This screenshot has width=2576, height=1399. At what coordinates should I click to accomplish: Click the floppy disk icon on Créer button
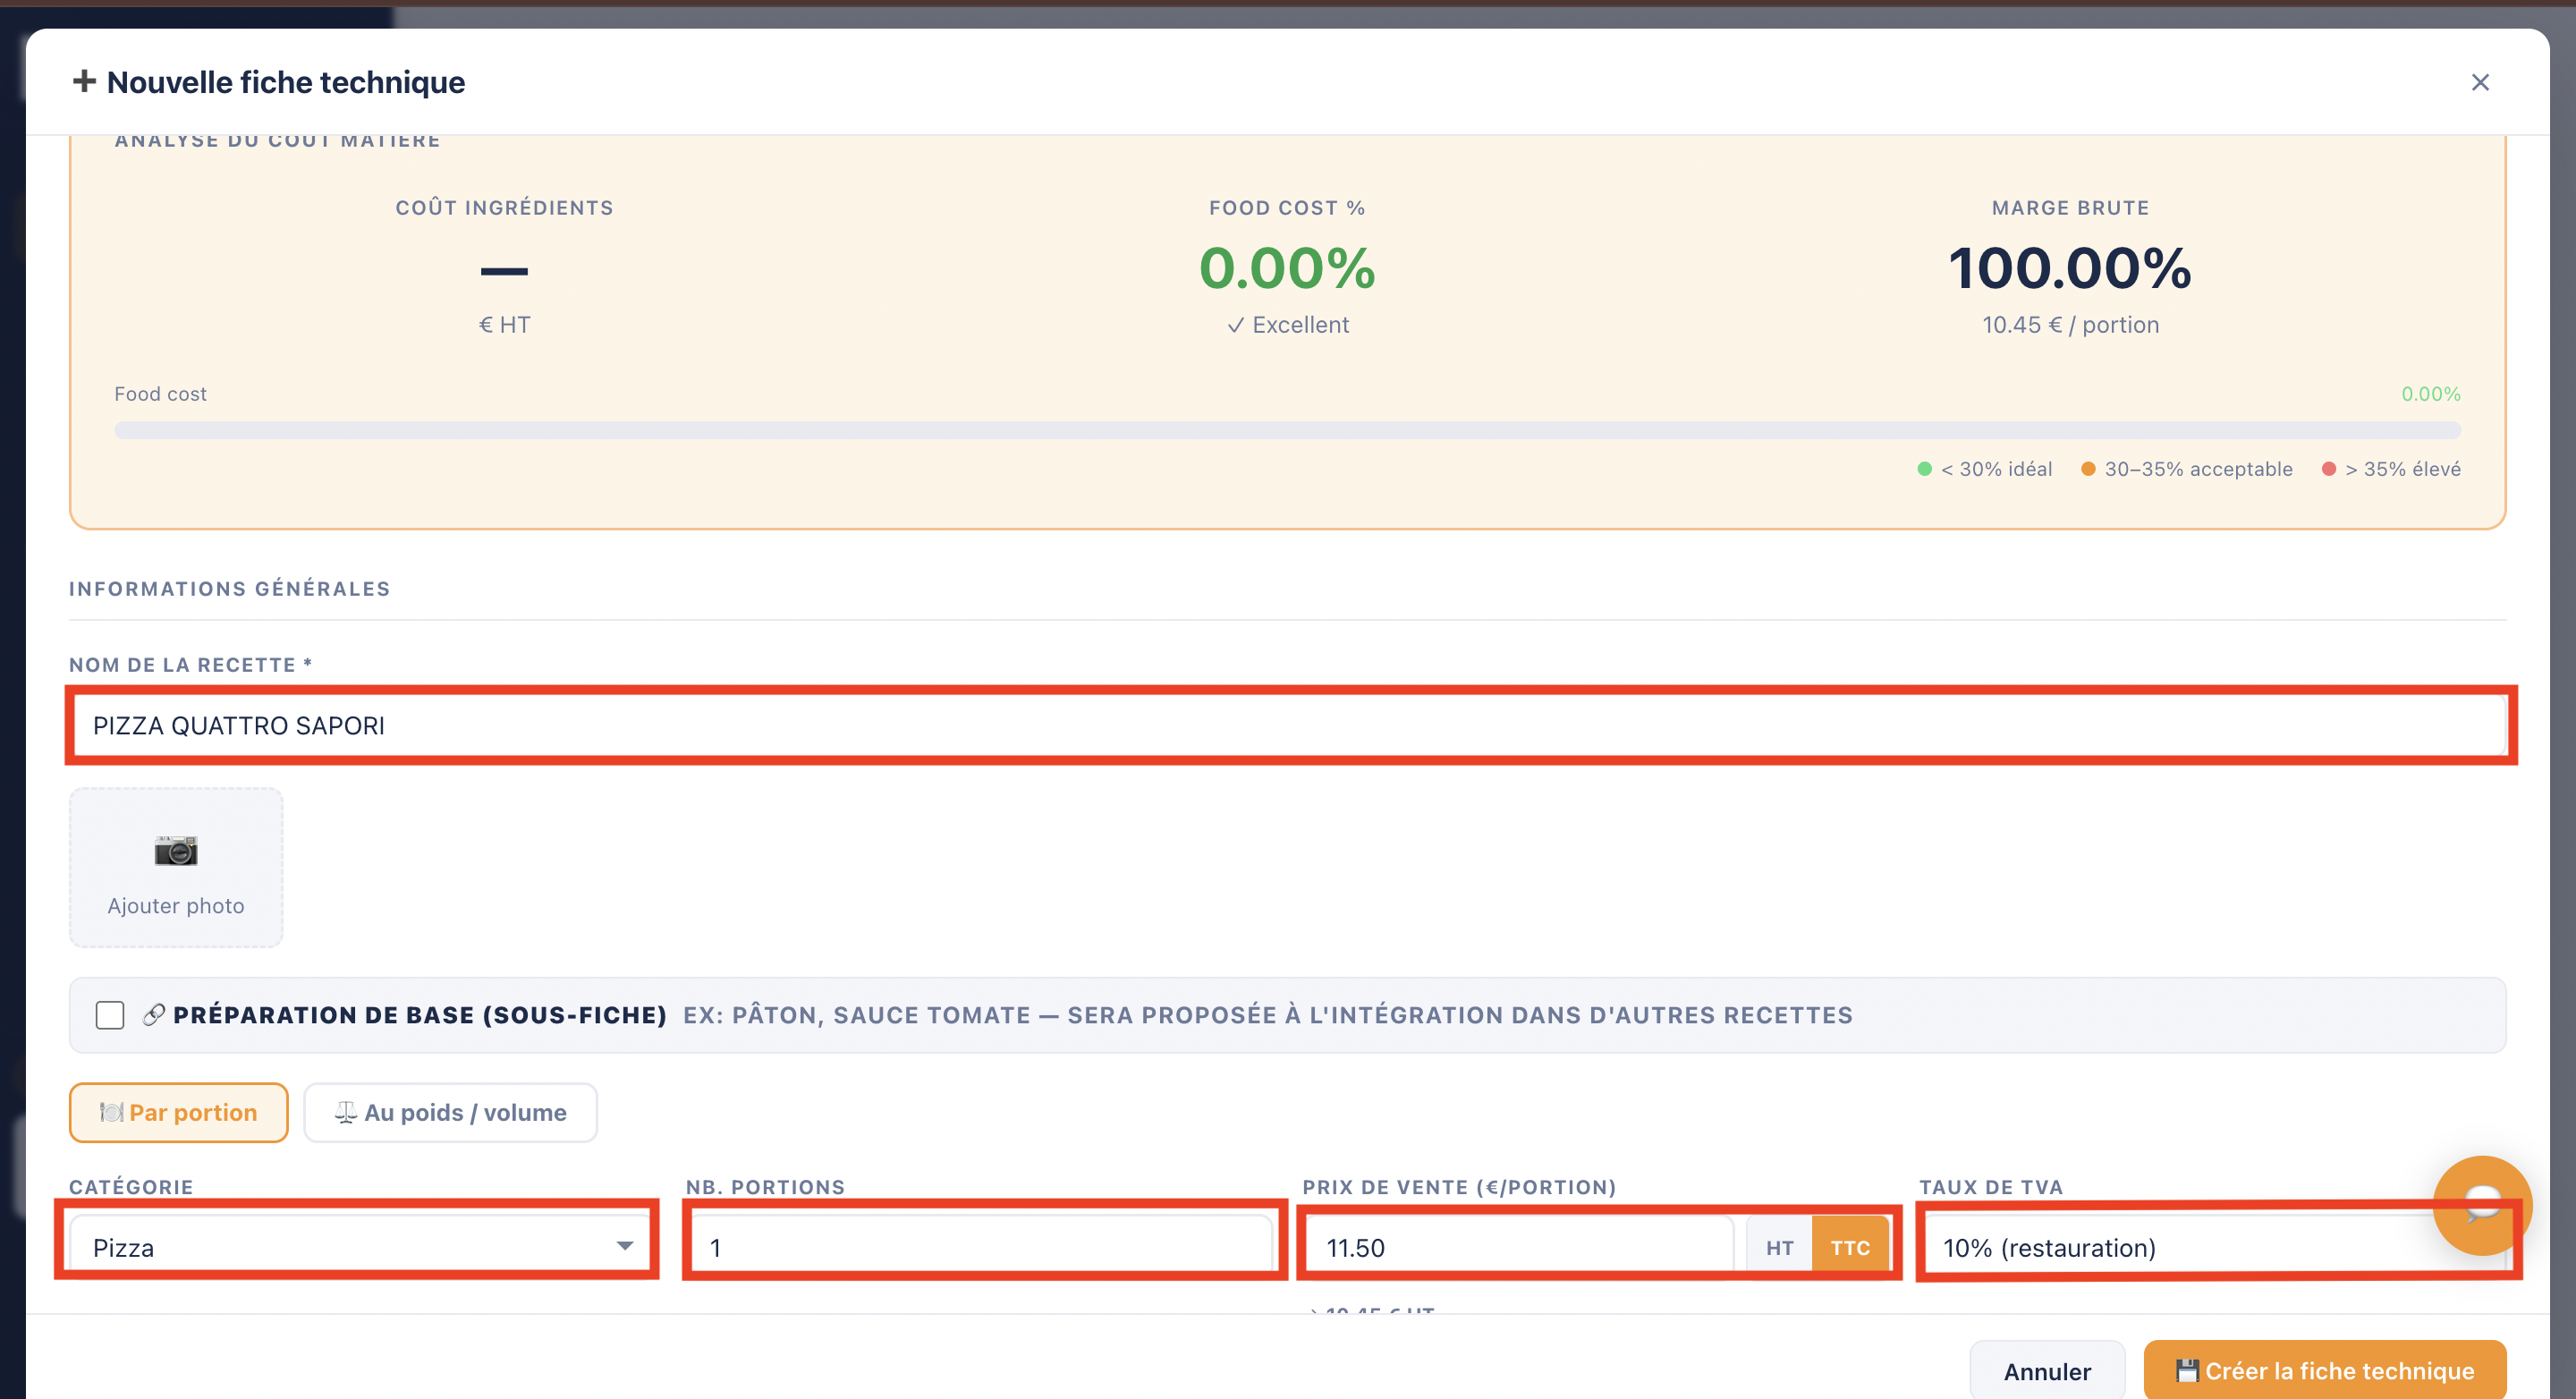coord(2187,1370)
